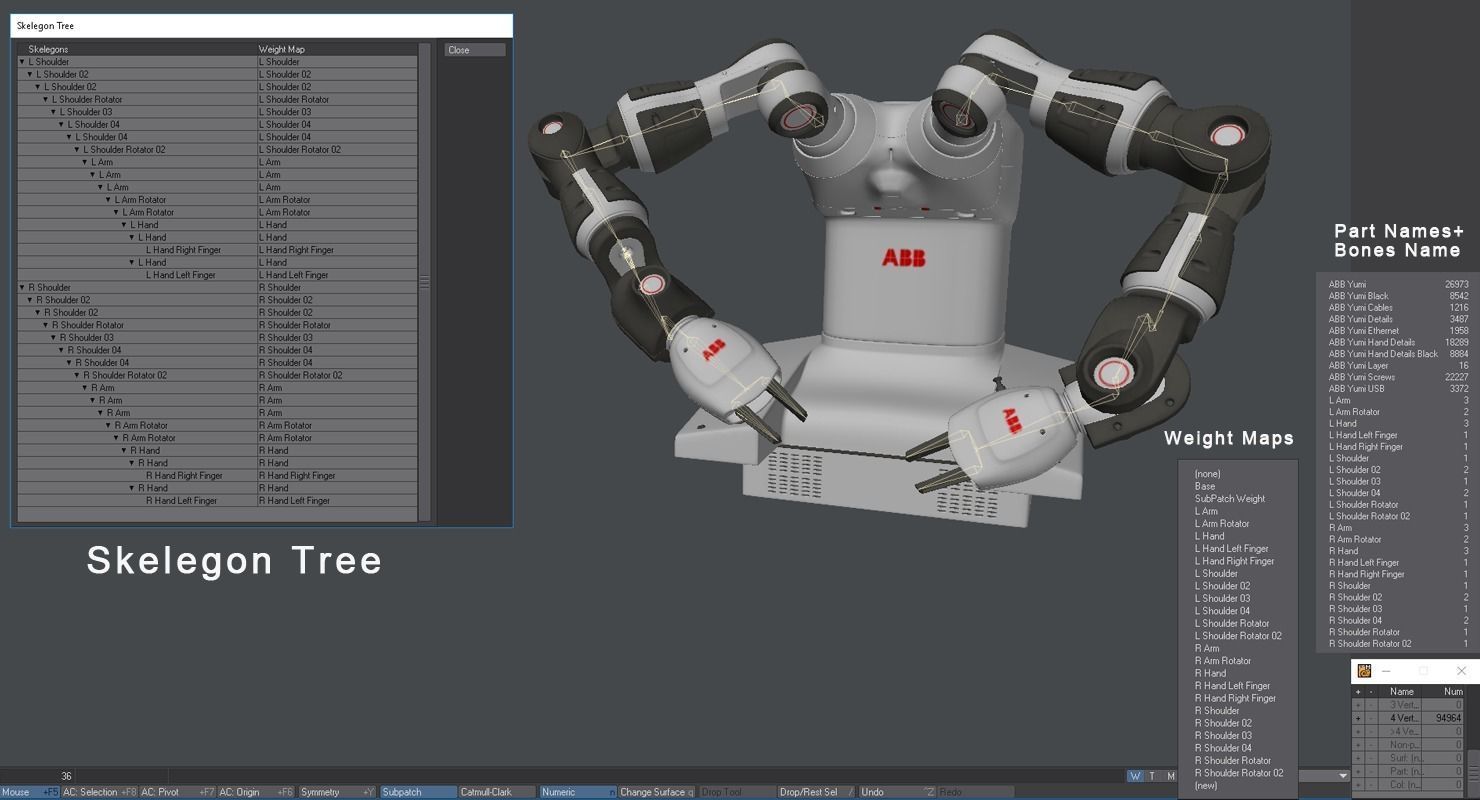Screen dimensions: 1480x800
Task: Select ABB Yumi Hand Details Black part
Action: point(1398,354)
